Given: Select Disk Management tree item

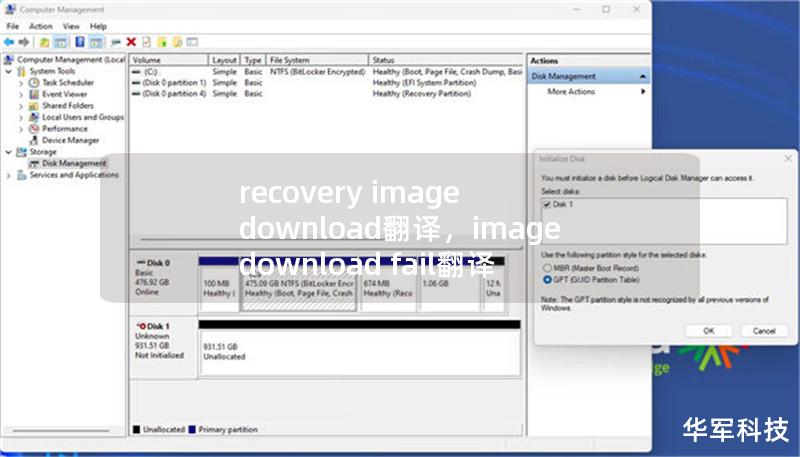Looking at the screenshot, I should pyautogui.click(x=74, y=163).
